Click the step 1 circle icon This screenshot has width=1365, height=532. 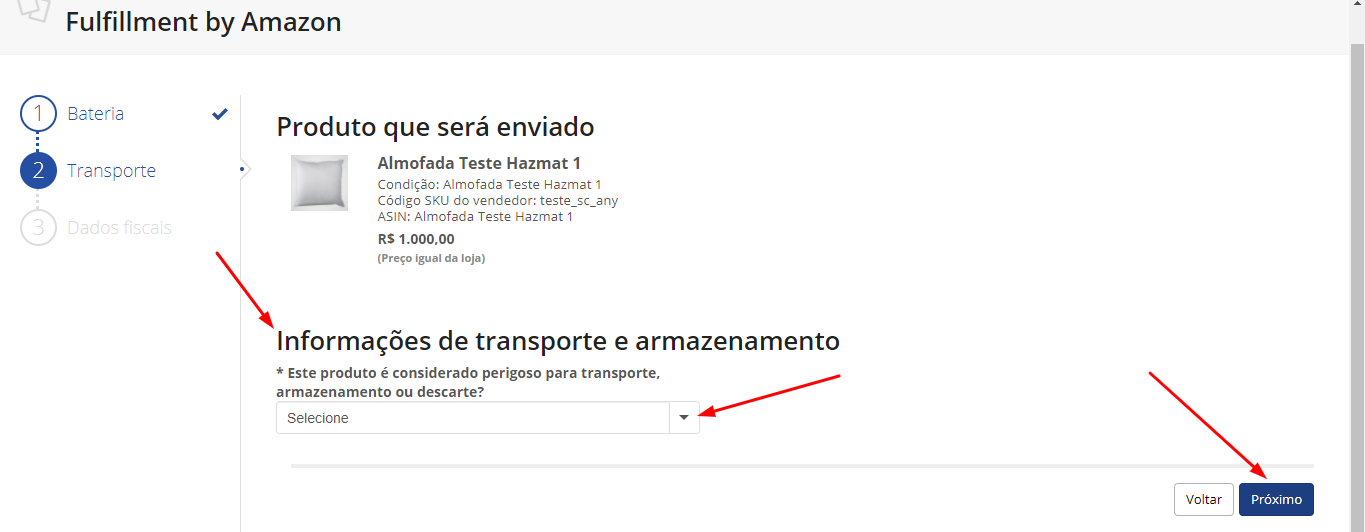[38, 114]
